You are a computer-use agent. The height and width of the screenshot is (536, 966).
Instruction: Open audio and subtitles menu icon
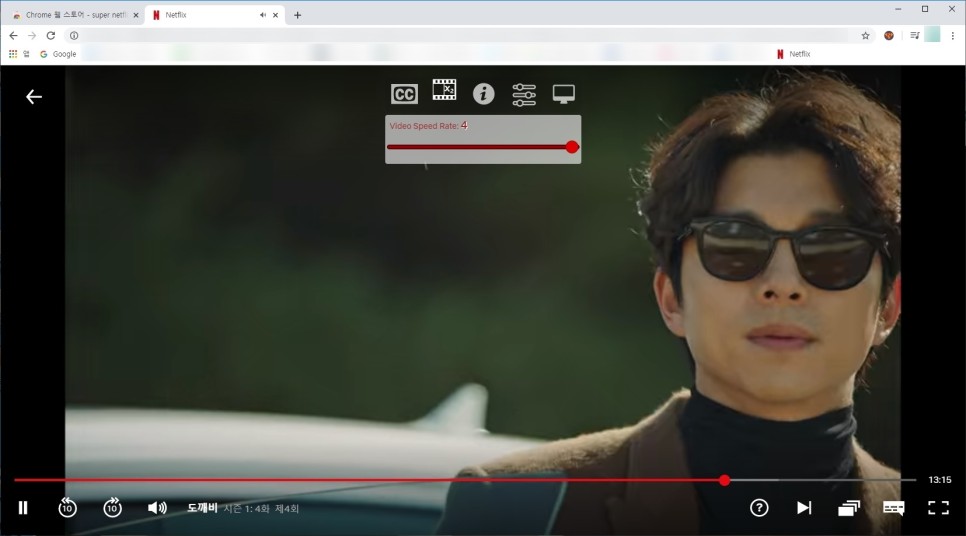pos(893,508)
